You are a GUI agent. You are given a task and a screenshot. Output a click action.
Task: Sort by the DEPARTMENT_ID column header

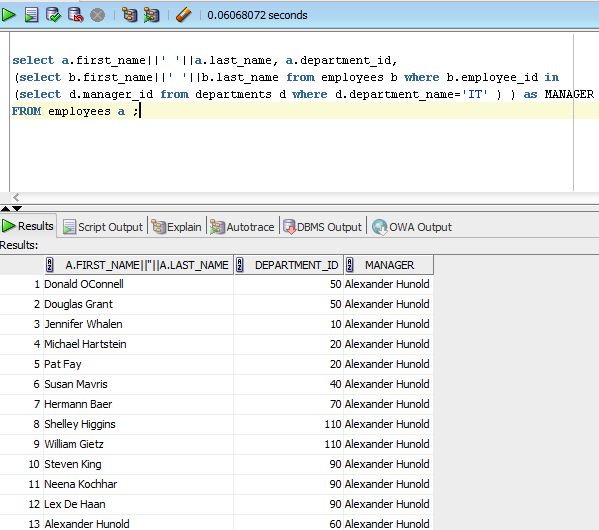click(x=289, y=265)
